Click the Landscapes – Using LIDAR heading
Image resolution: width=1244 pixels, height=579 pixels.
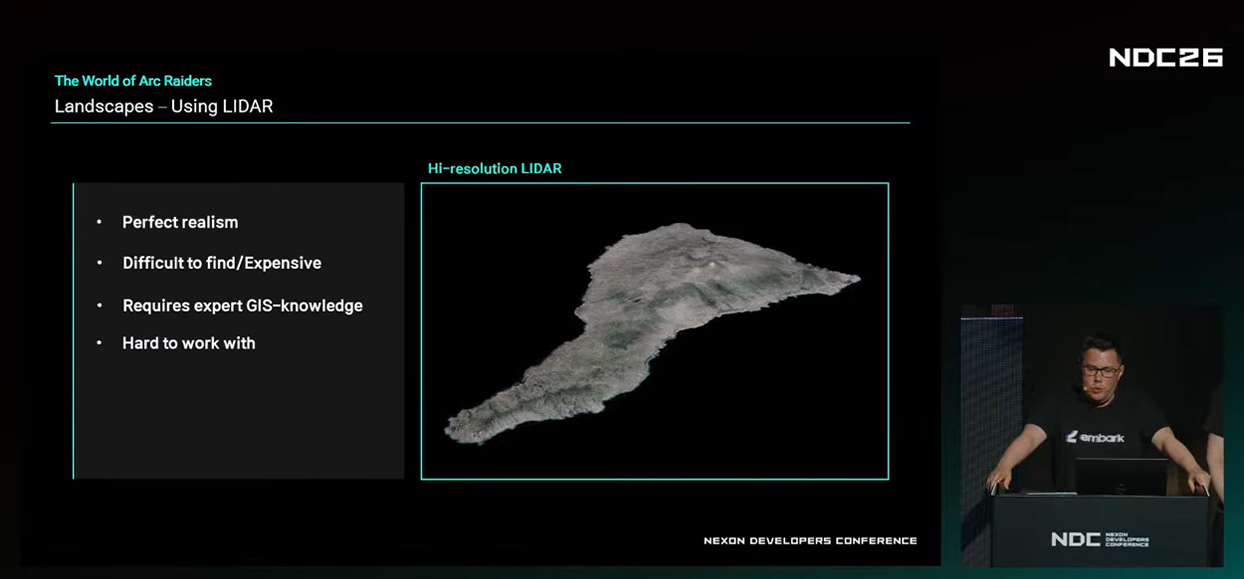click(x=163, y=106)
